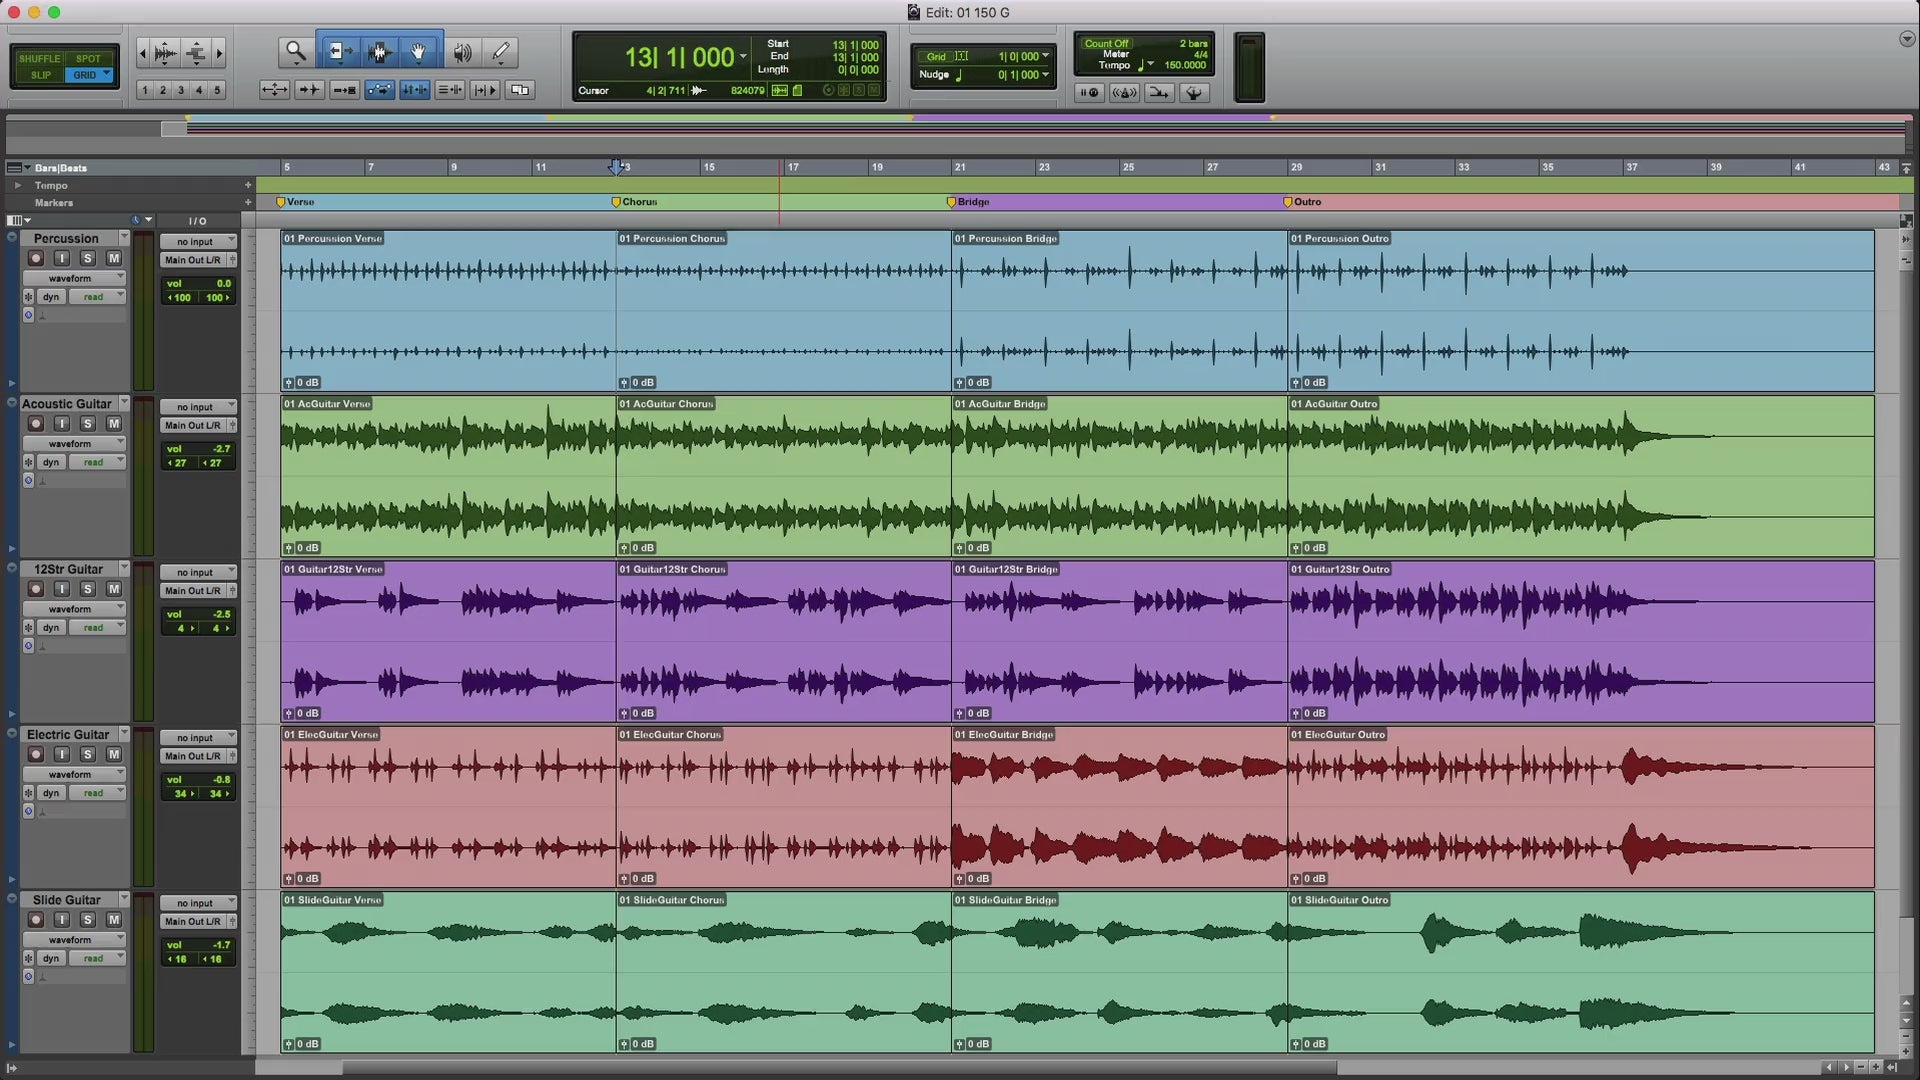
Task: Click the Zoom Toggle button
Action: [x=274, y=90]
